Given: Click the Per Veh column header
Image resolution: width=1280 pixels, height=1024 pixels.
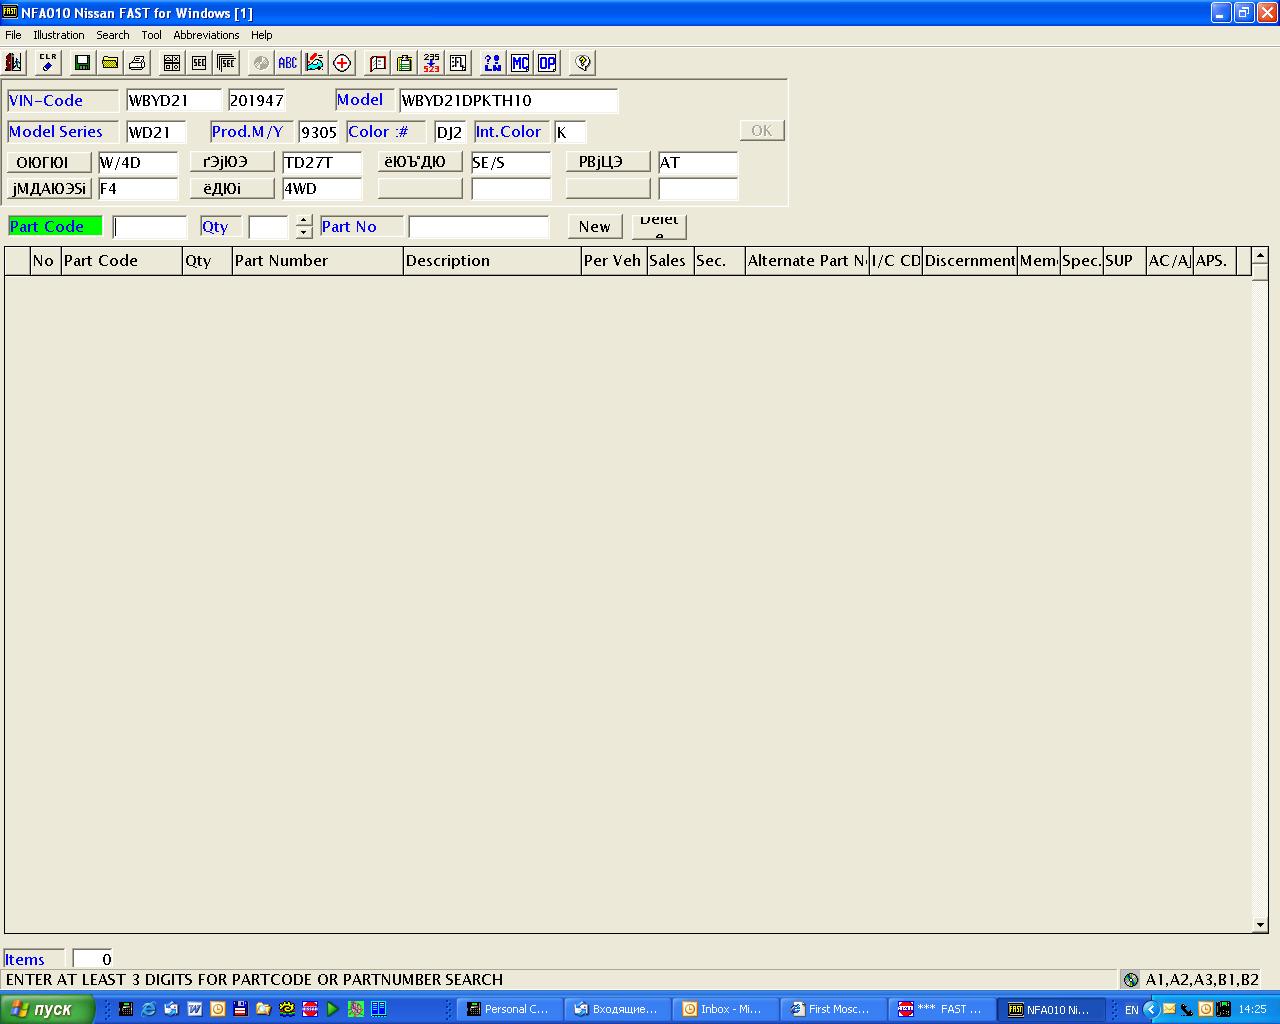Looking at the screenshot, I should (614, 261).
